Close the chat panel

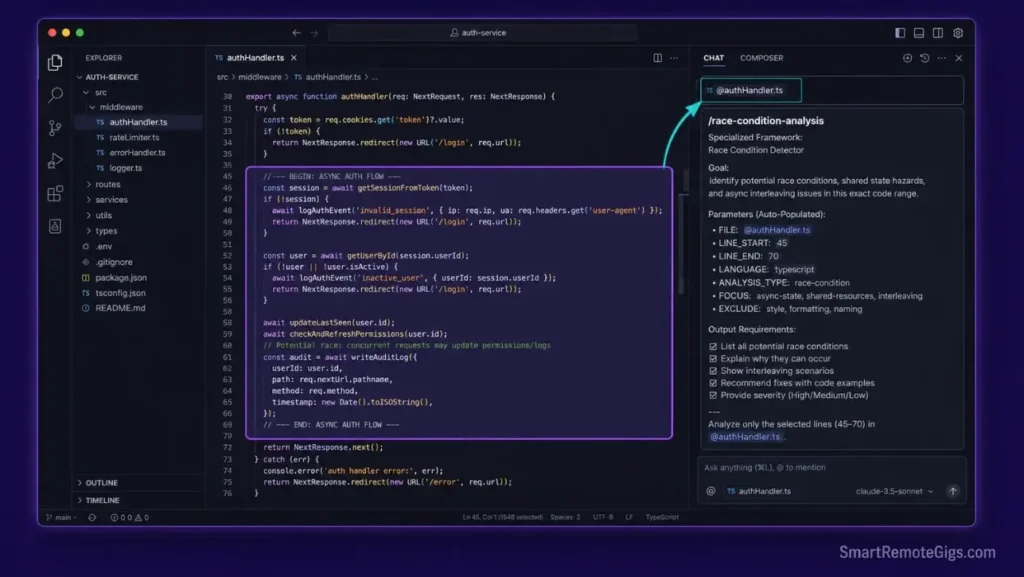coord(959,58)
